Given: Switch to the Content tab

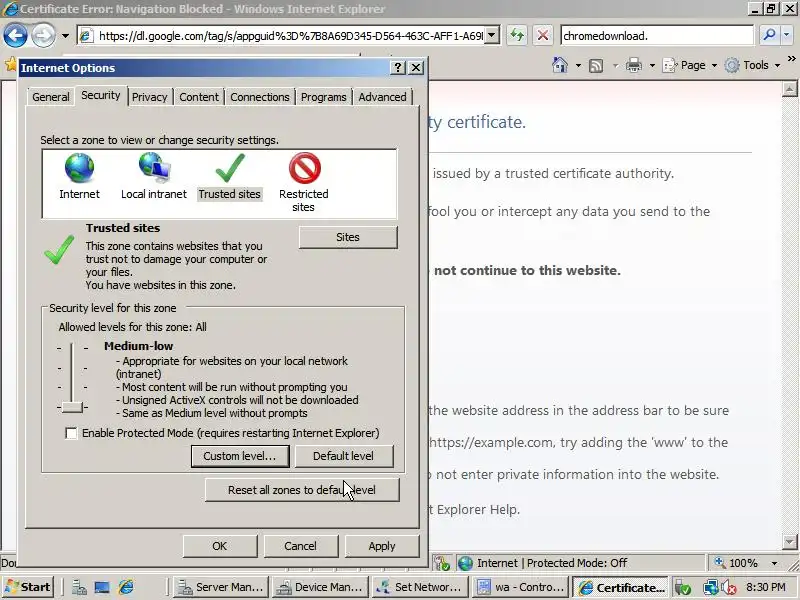Looking at the screenshot, I should coord(199,97).
